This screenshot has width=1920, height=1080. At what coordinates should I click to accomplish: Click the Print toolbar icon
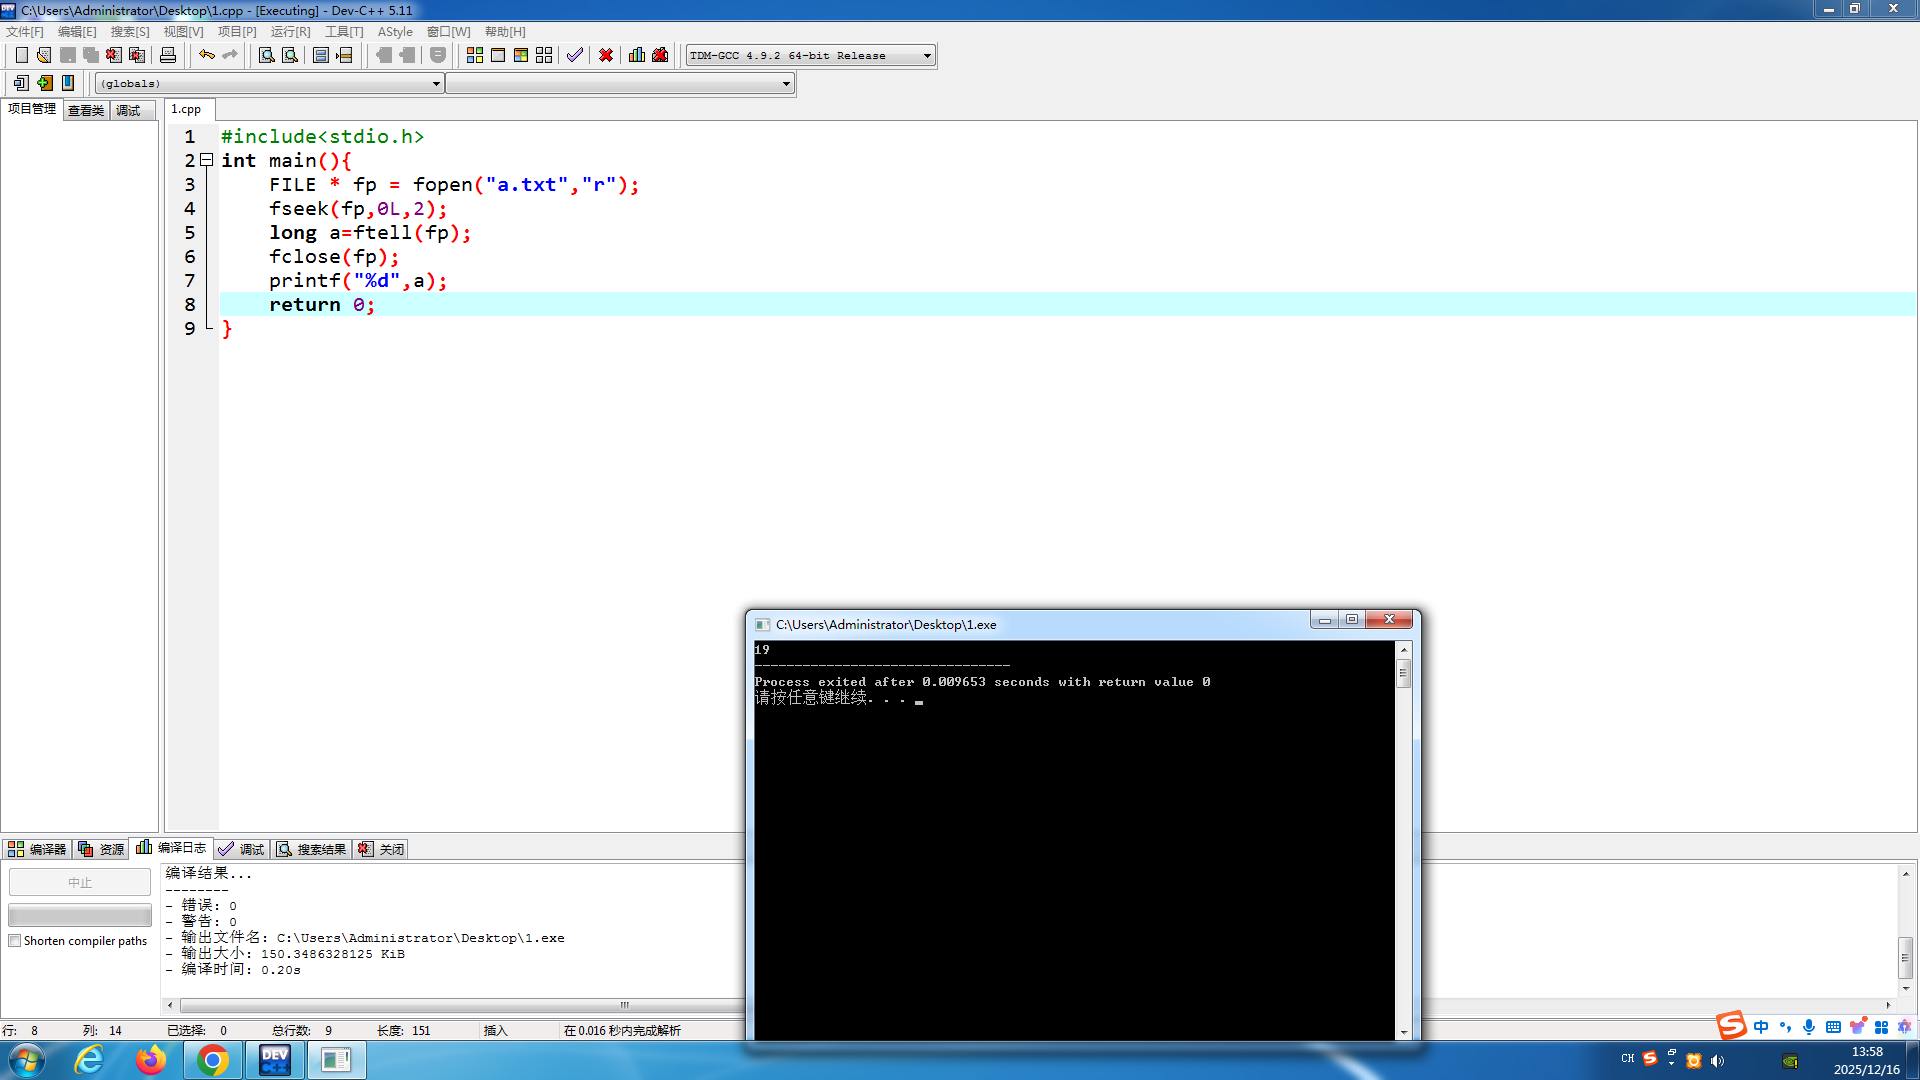(x=168, y=55)
